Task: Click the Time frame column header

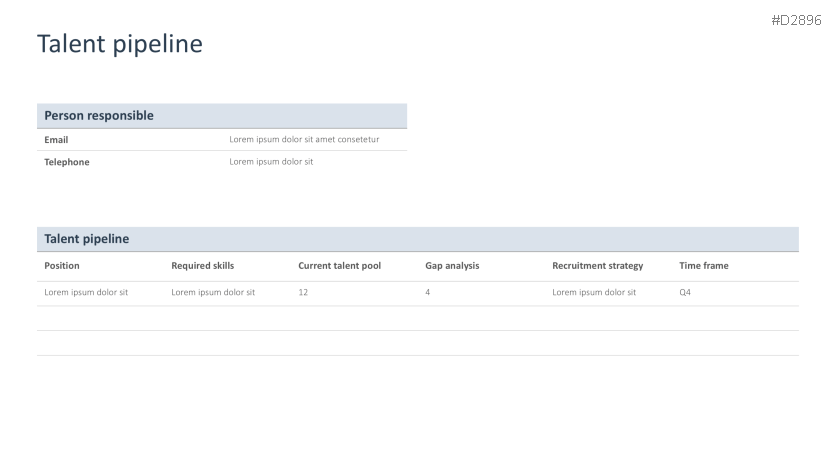Action: tap(704, 266)
